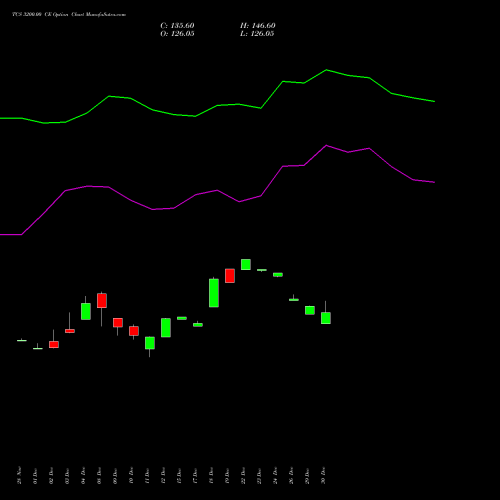The image size is (500, 500).
Task: Click the green candlestick for 29 Dec
Action: click(310, 310)
